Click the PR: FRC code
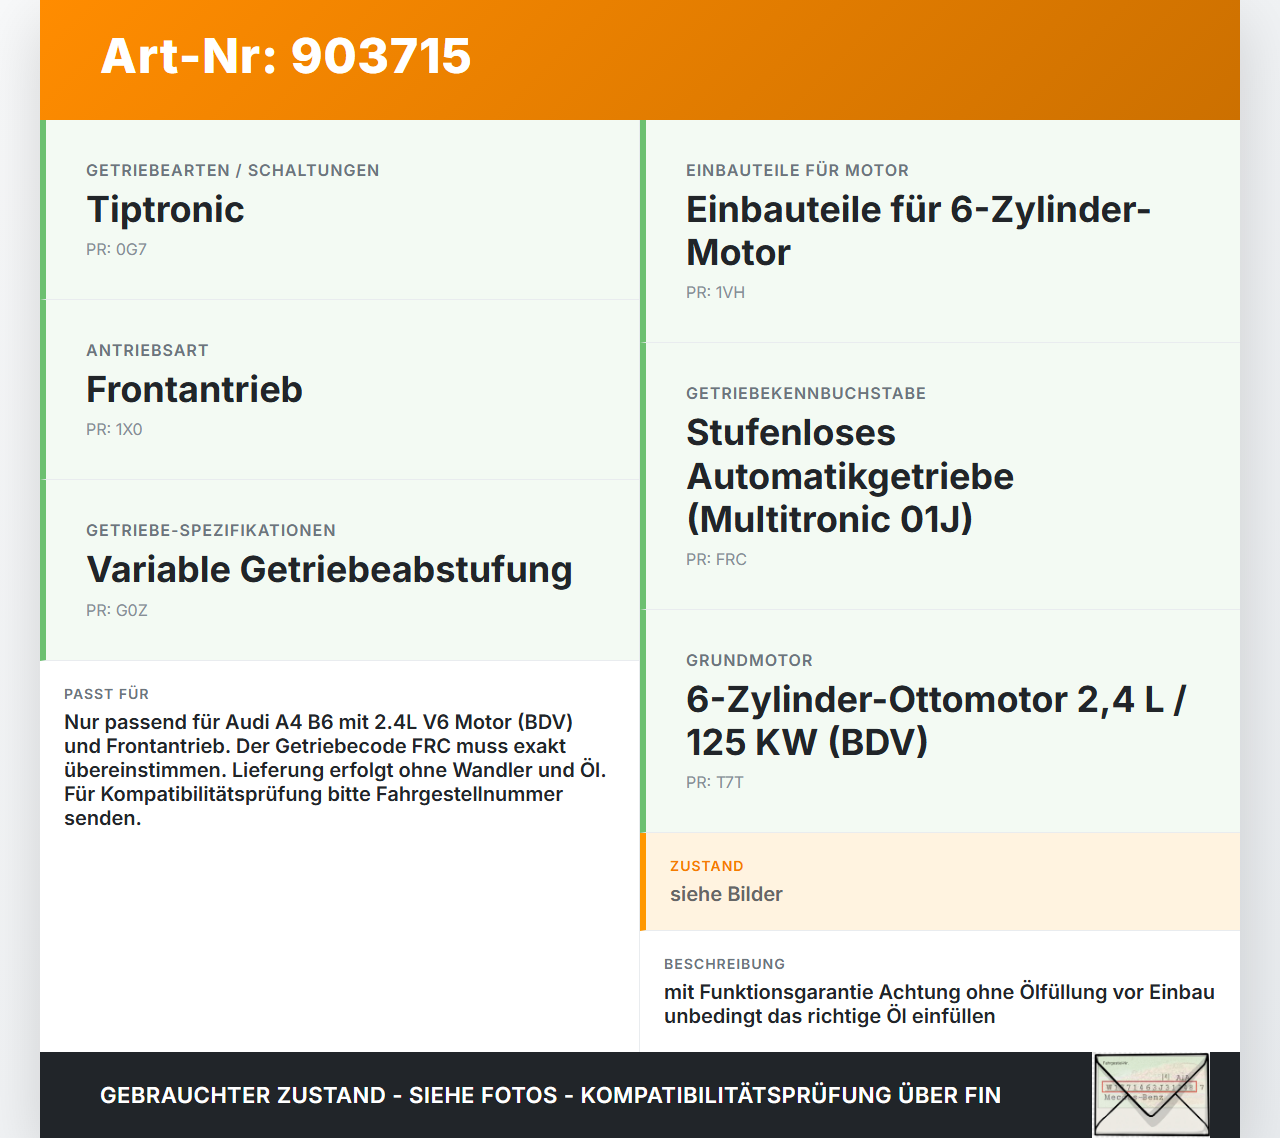This screenshot has width=1280, height=1139. 716,560
